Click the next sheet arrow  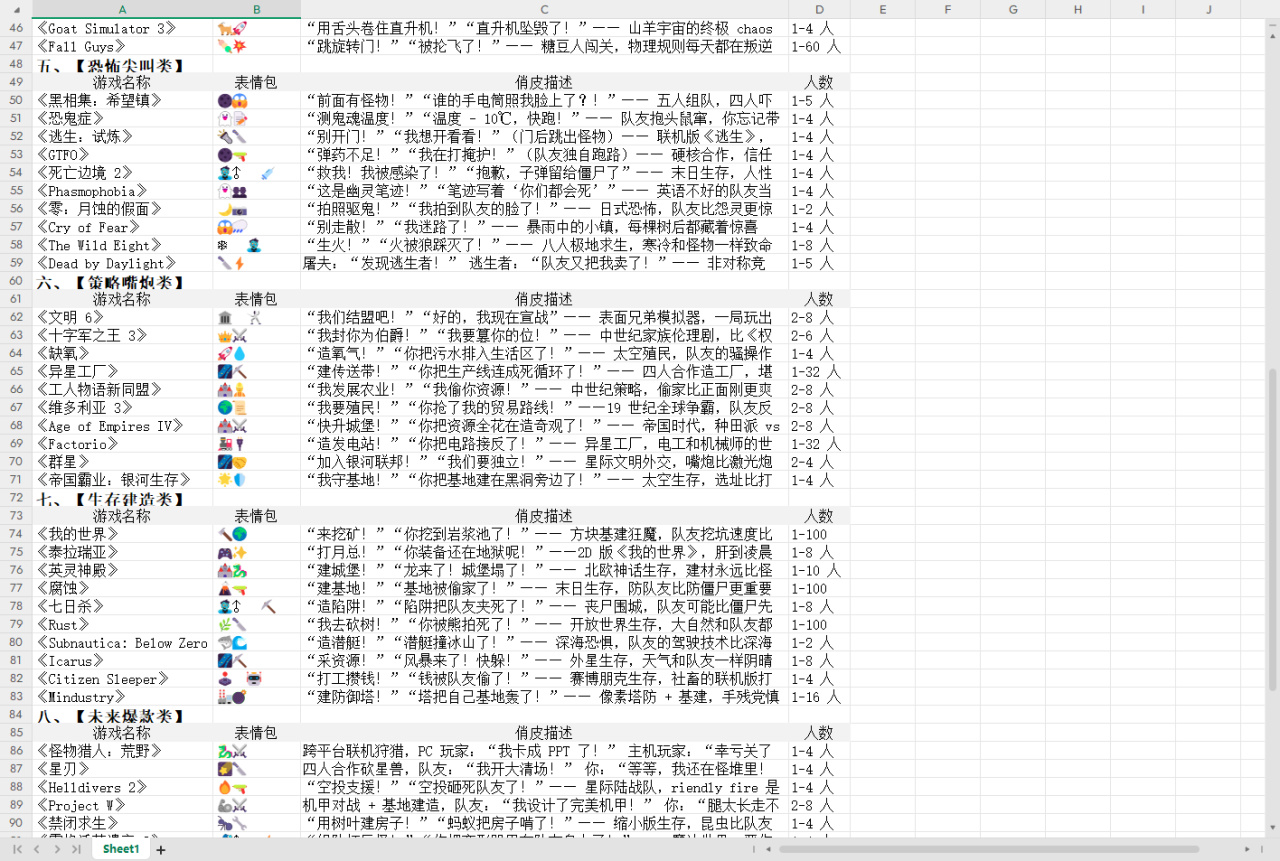[x=57, y=849]
